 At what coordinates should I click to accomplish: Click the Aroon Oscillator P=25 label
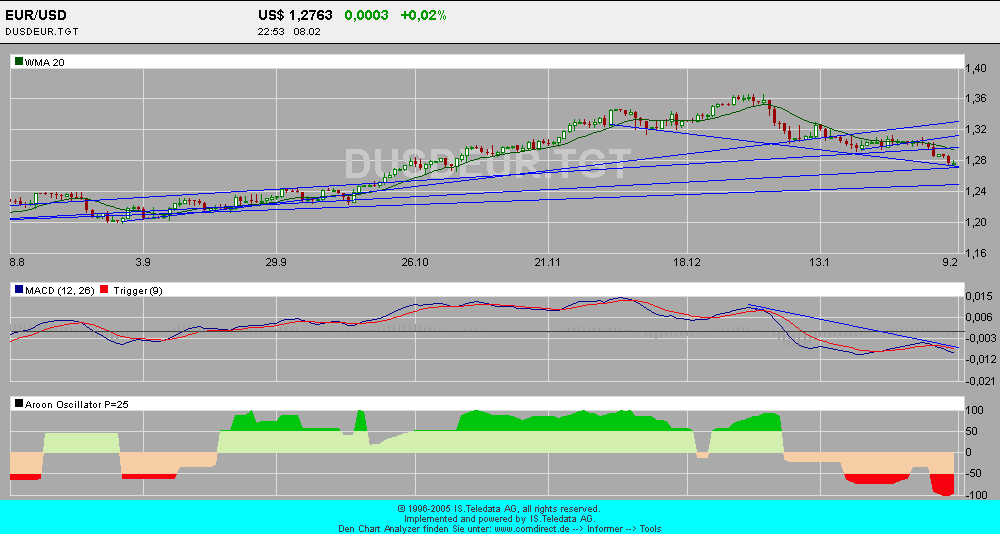coord(77,404)
